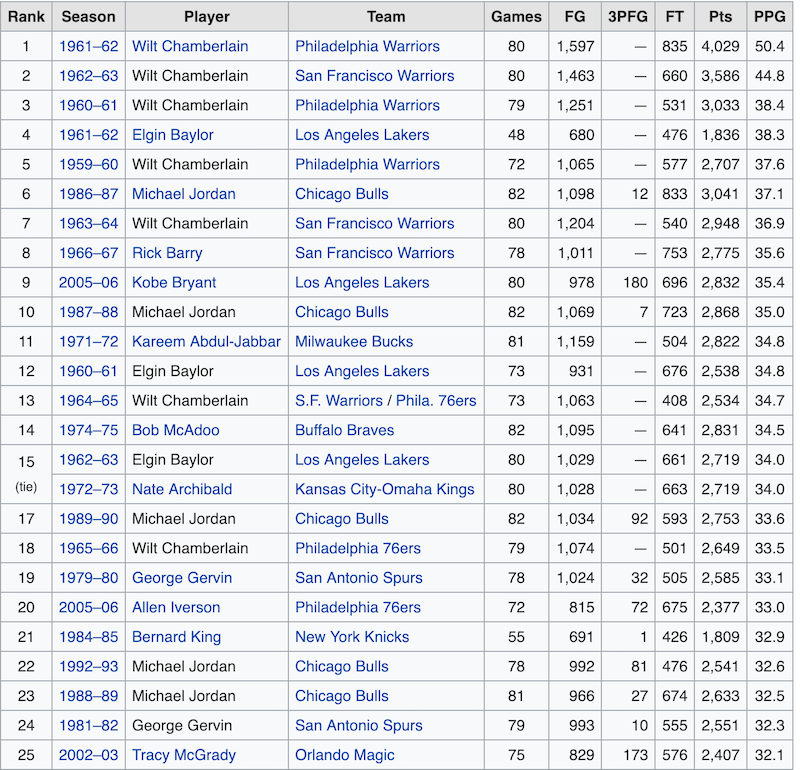Select the 1,597 field goals cell
This screenshot has height=770, width=800.
(x=575, y=46)
